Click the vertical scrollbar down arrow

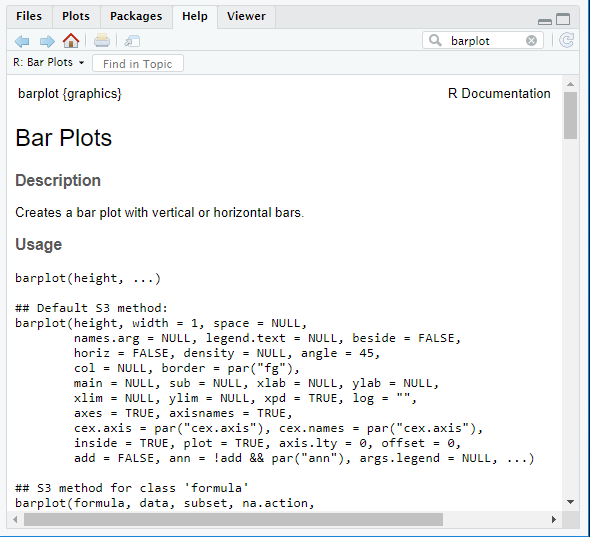click(x=570, y=502)
